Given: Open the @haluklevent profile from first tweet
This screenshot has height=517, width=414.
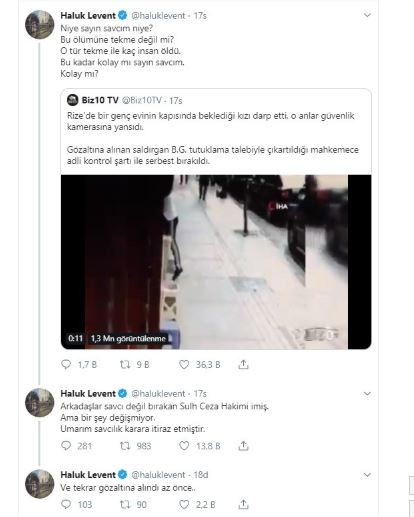Looking at the screenshot, I should pyautogui.click(x=158, y=16).
